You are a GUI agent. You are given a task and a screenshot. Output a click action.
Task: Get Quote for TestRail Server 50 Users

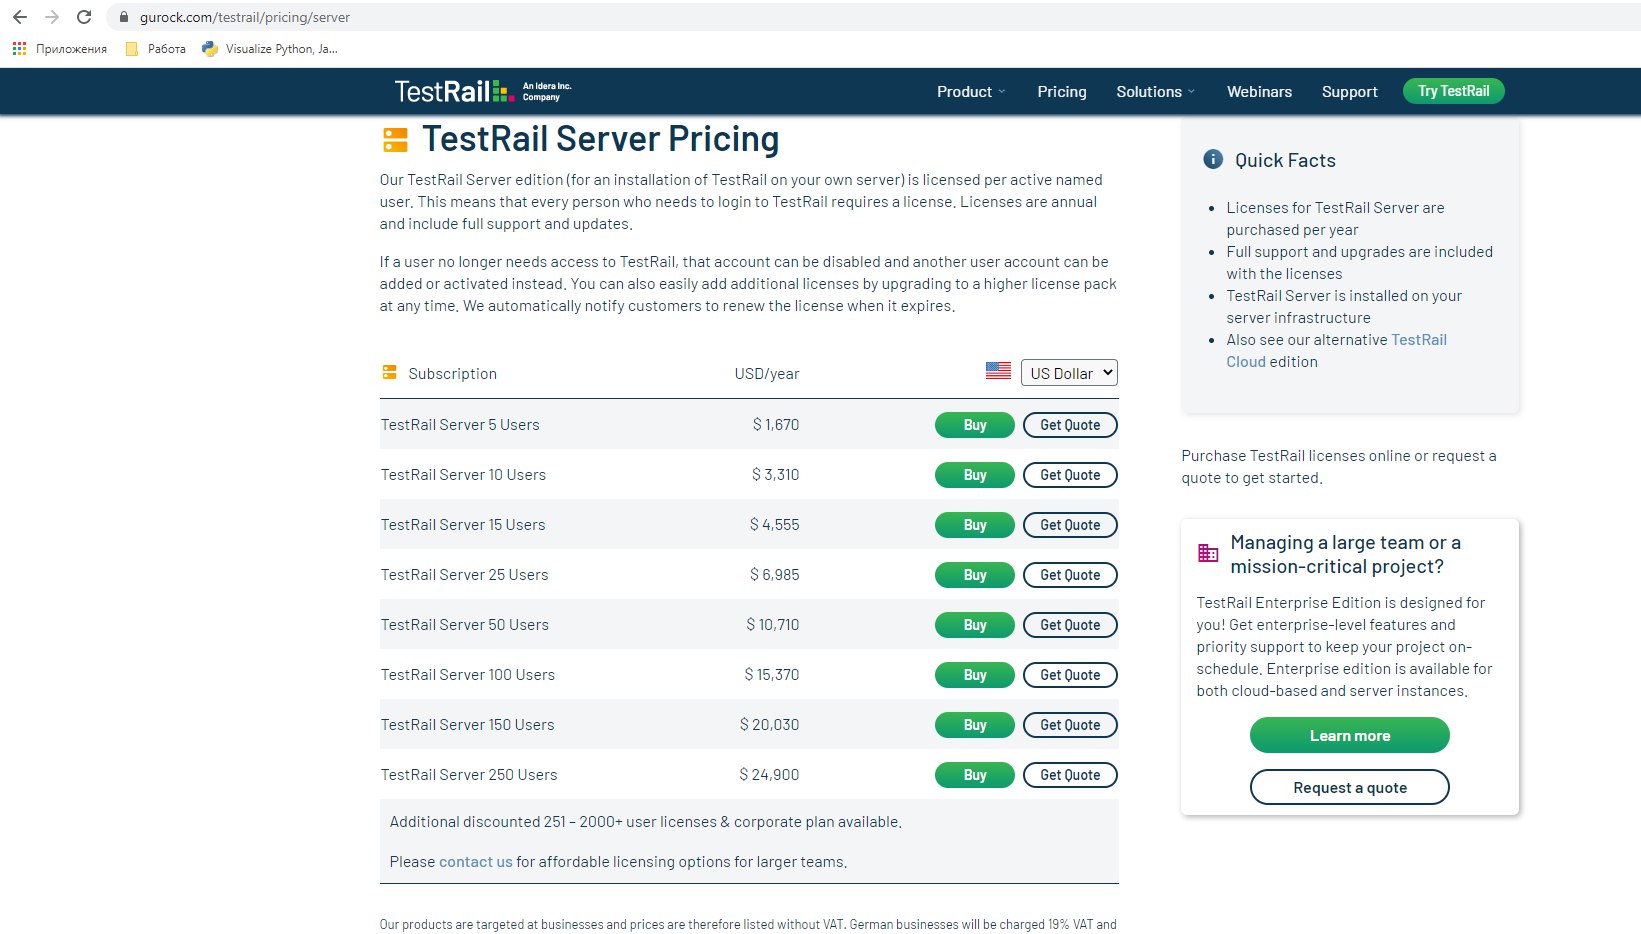click(x=1070, y=625)
